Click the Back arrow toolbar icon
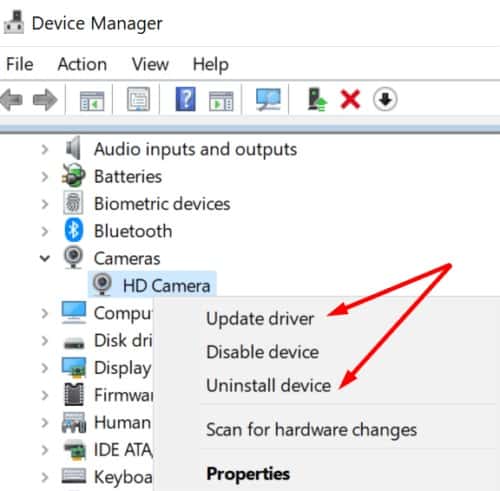Viewport: 500px width, 491px height. (12, 100)
